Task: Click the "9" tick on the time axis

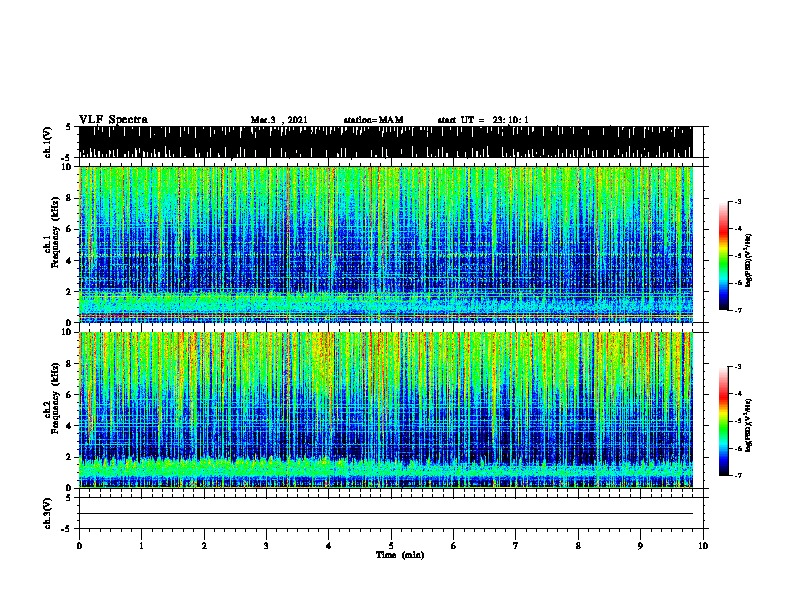Action: pyautogui.click(x=640, y=546)
